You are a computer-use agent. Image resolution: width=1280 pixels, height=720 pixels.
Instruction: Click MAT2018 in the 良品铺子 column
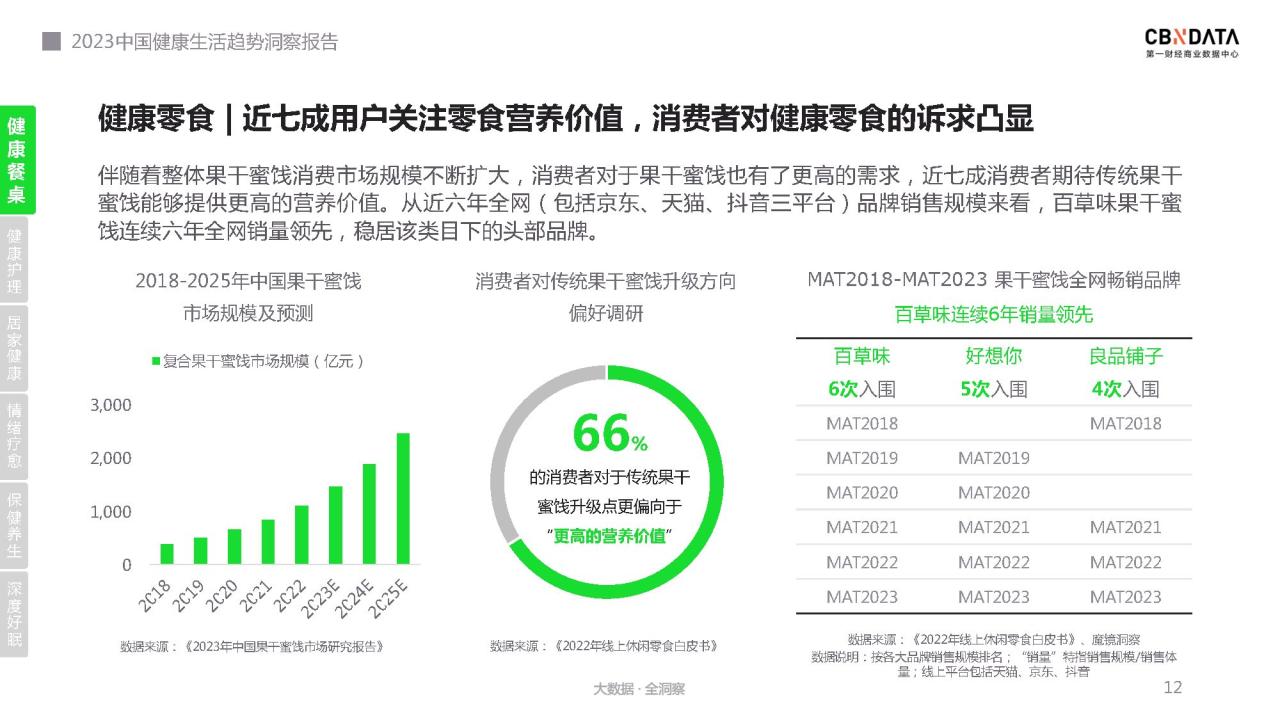[1126, 423]
